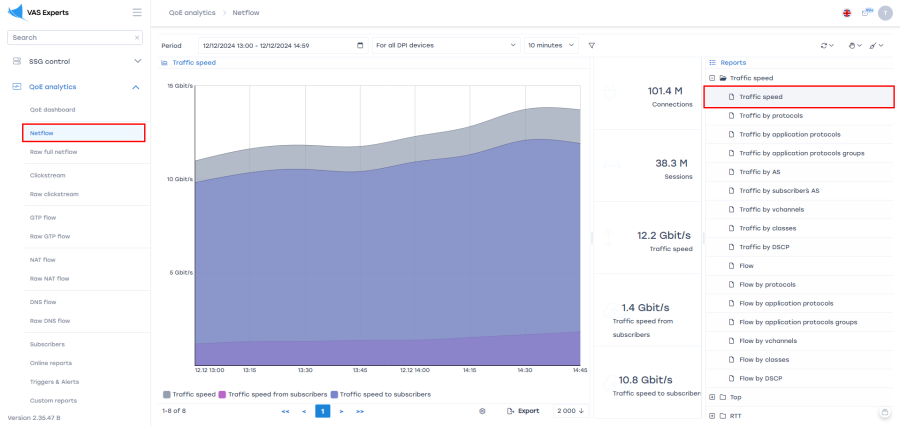This screenshot has width=900, height=427.
Task: Click the user avatar icon
Action: click(x=883, y=12)
